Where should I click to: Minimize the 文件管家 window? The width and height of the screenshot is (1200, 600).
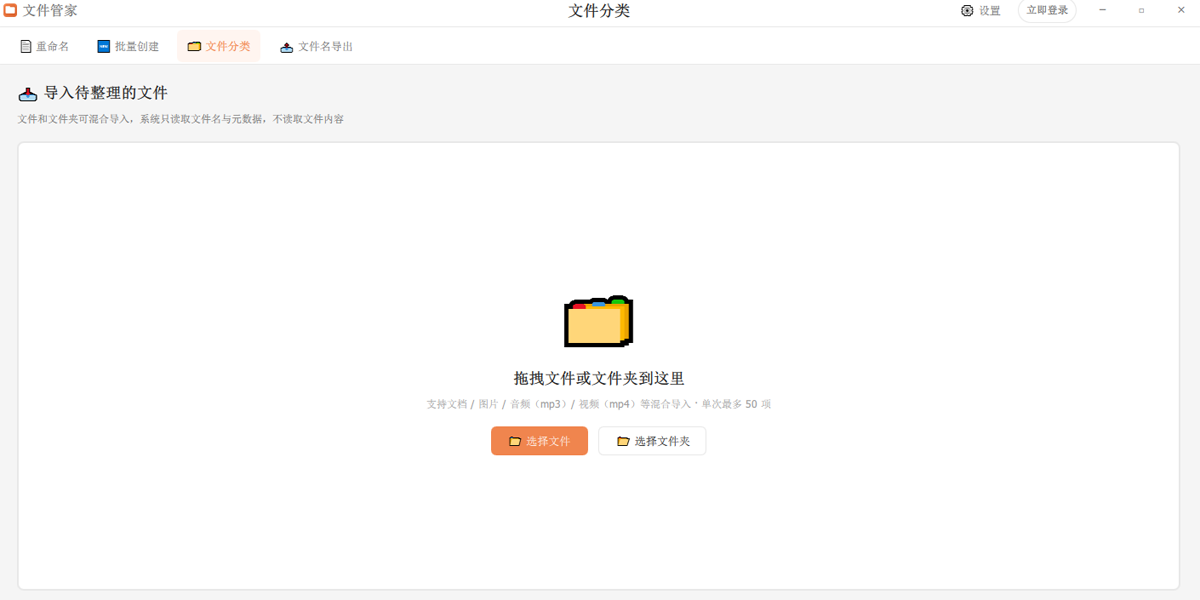pyautogui.click(x=1103, y=10)
